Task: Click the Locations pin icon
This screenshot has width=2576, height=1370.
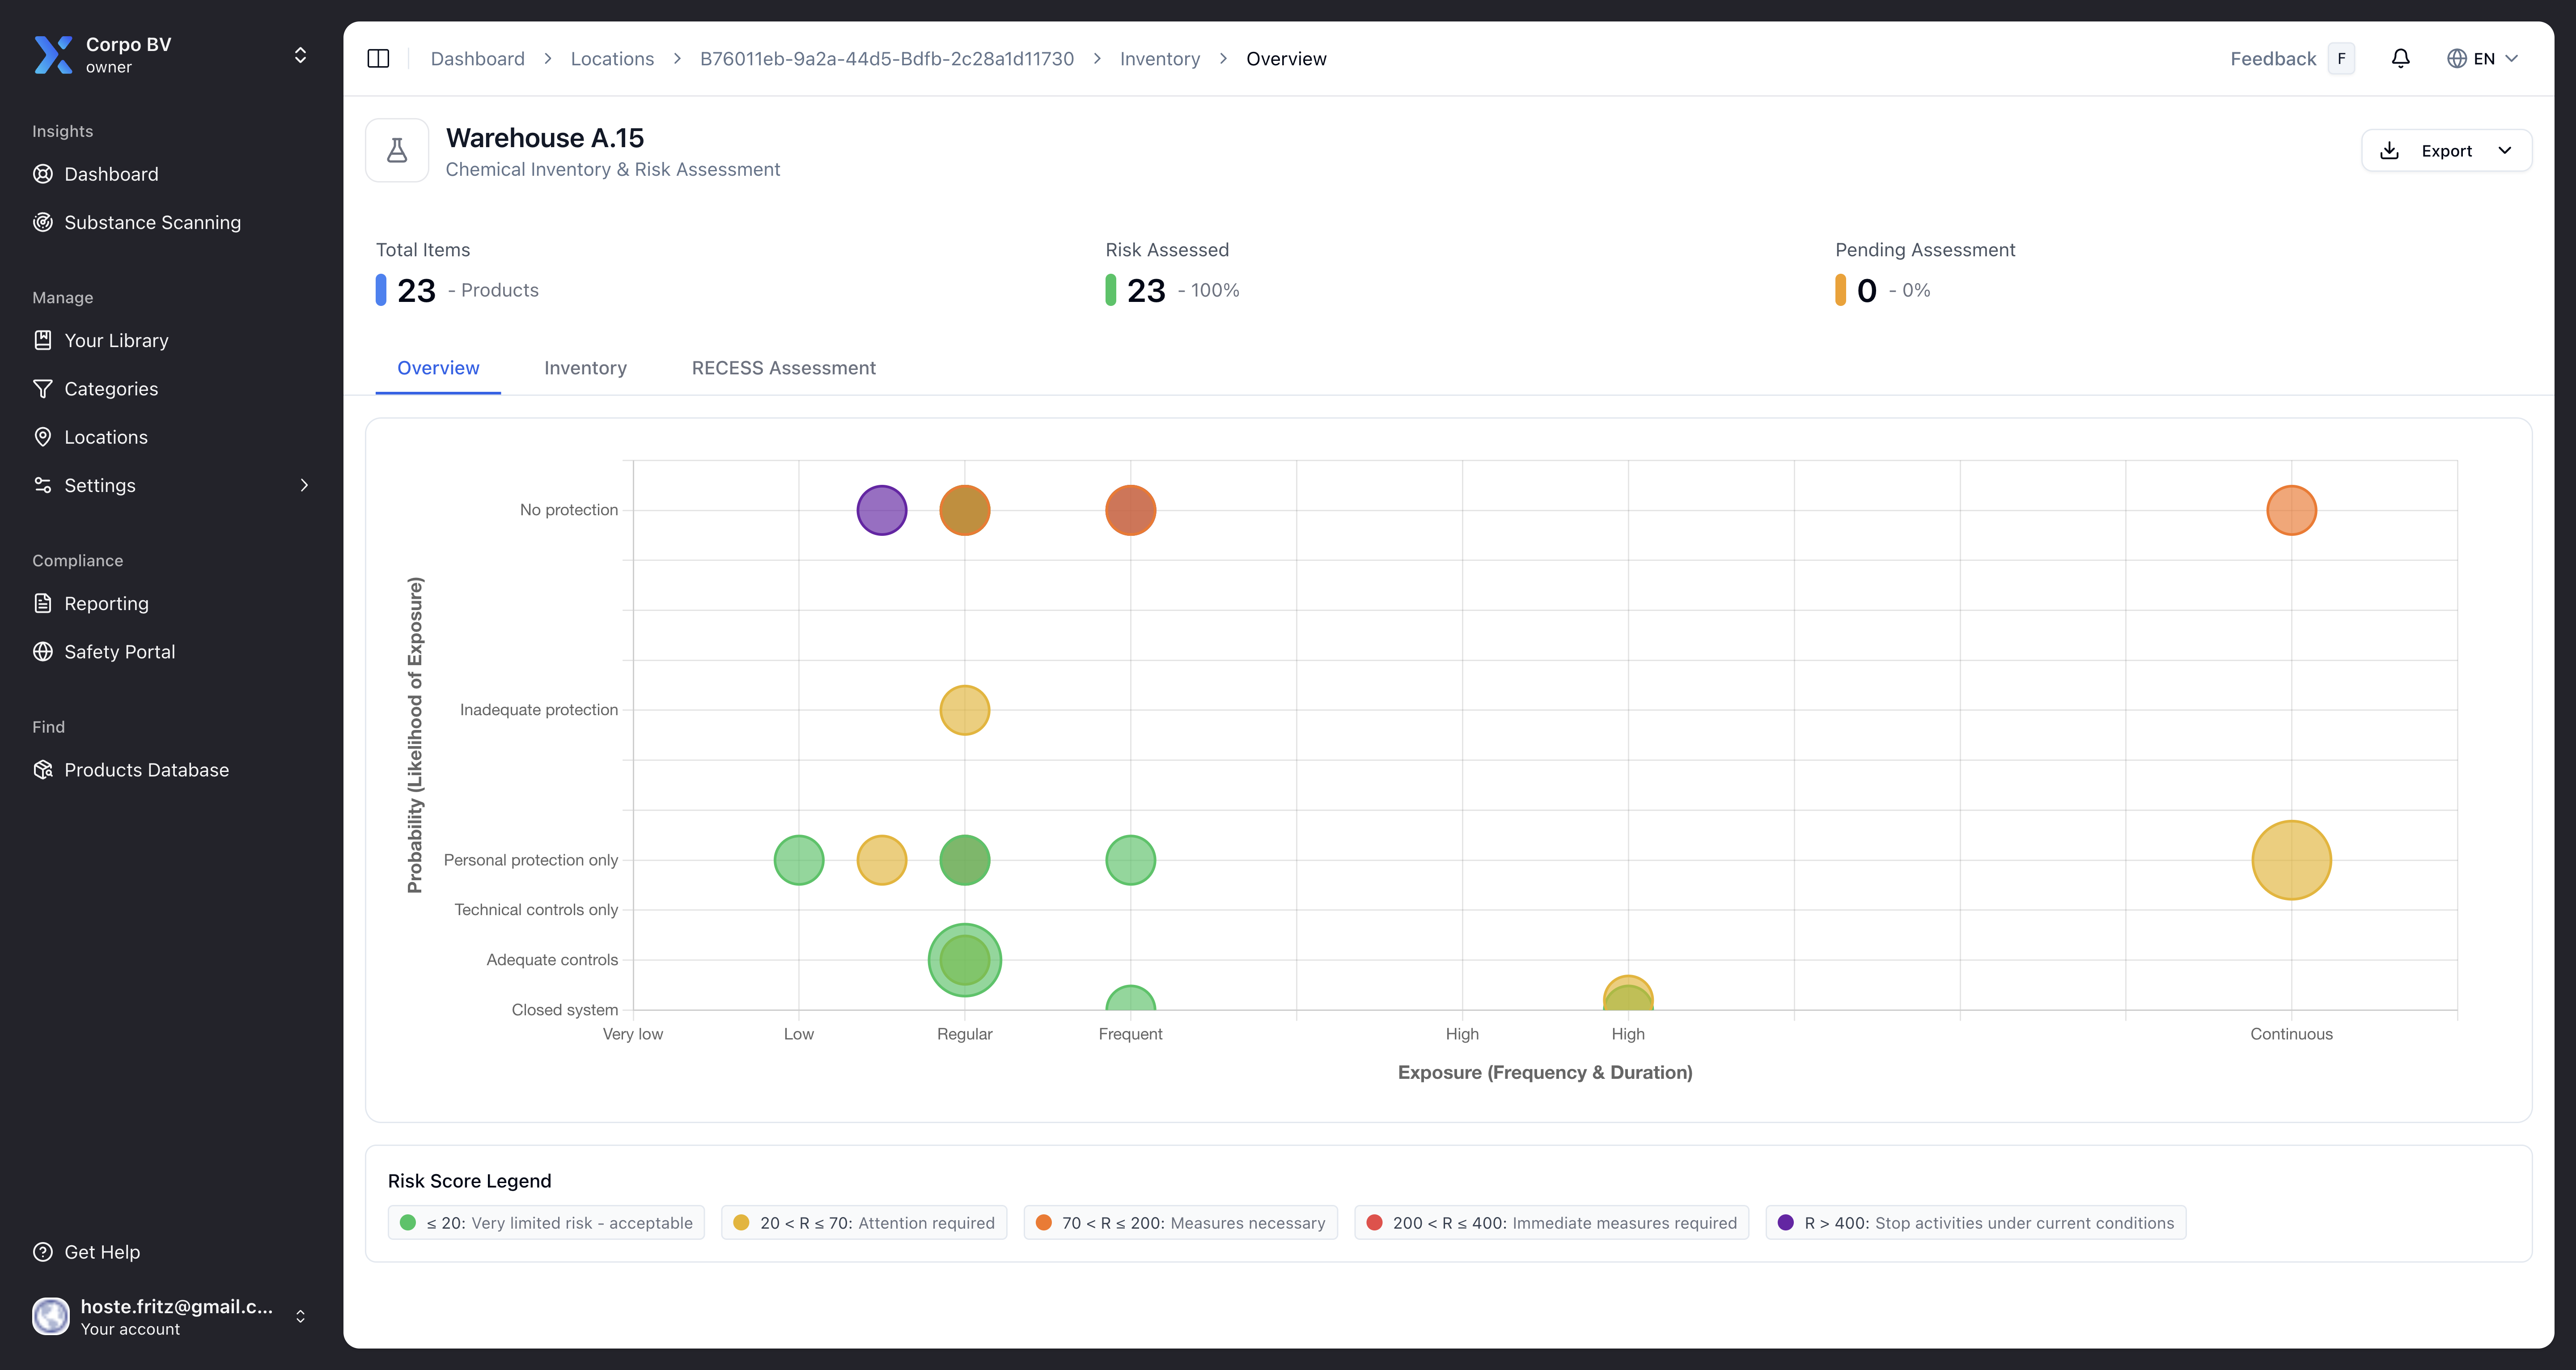Action: click(43, 437)
